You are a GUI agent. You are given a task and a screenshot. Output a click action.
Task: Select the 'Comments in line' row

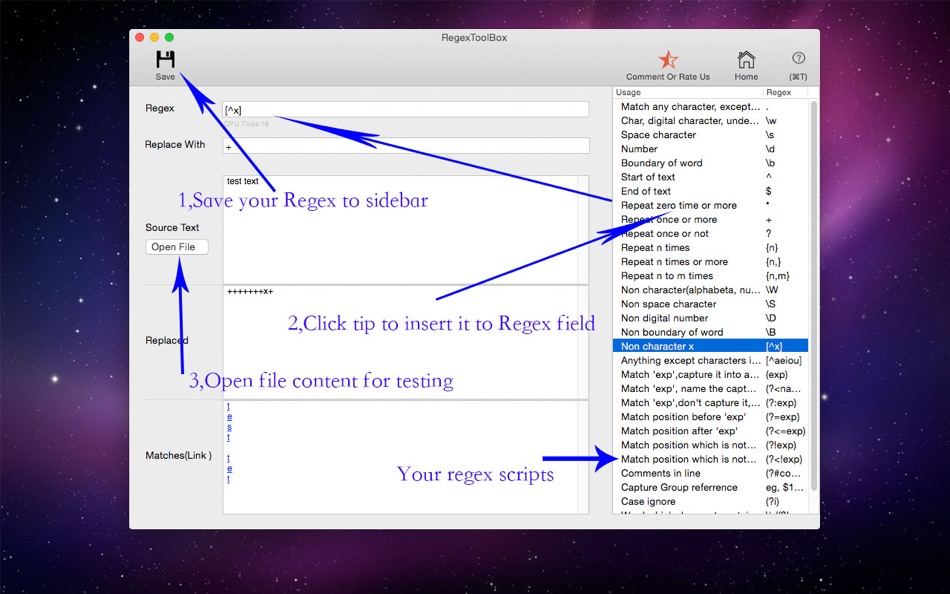(x=710, y=473)
